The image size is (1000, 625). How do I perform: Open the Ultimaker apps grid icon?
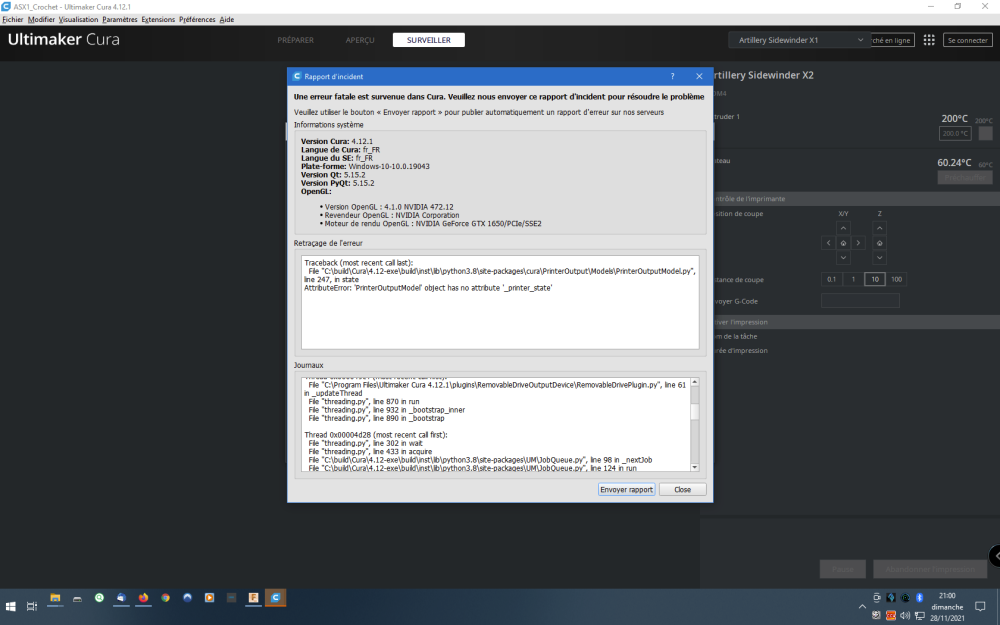[929, 40]
